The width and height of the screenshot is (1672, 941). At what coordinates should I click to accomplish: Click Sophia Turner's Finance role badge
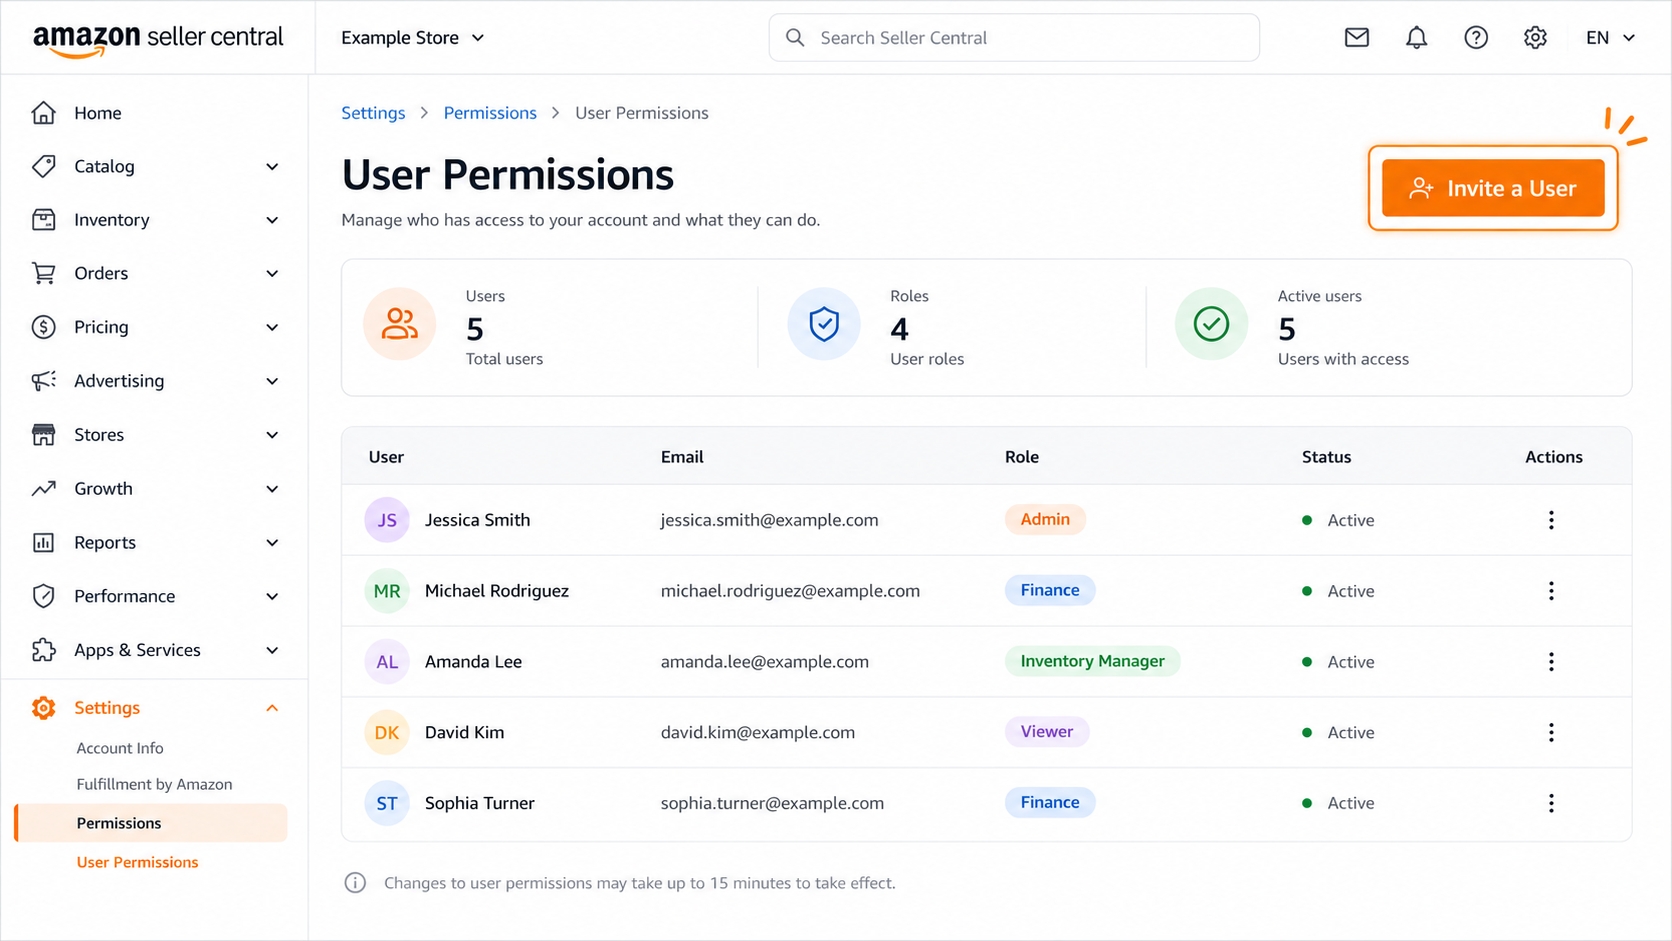[1050, 802]
